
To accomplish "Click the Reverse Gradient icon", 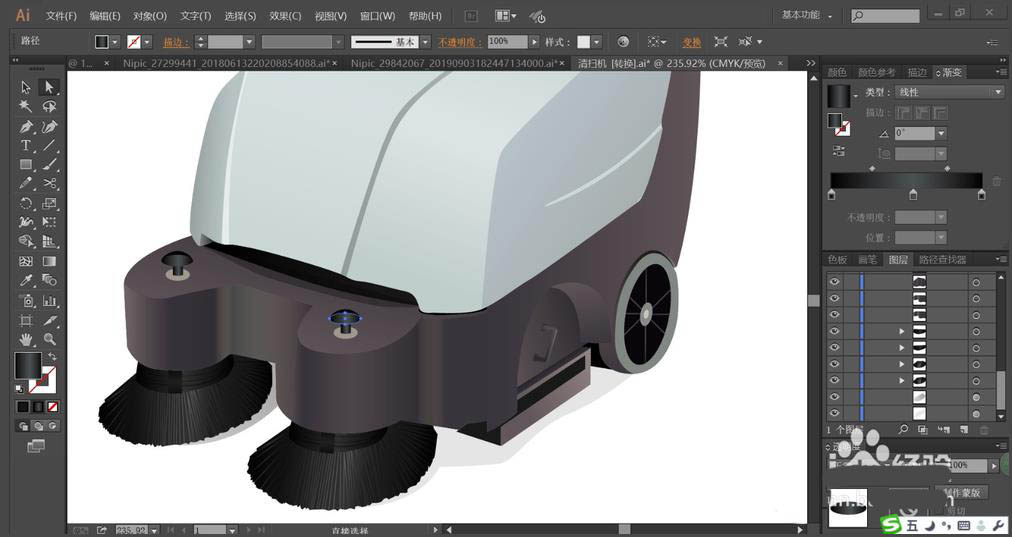I will click(x=838, y=151).
